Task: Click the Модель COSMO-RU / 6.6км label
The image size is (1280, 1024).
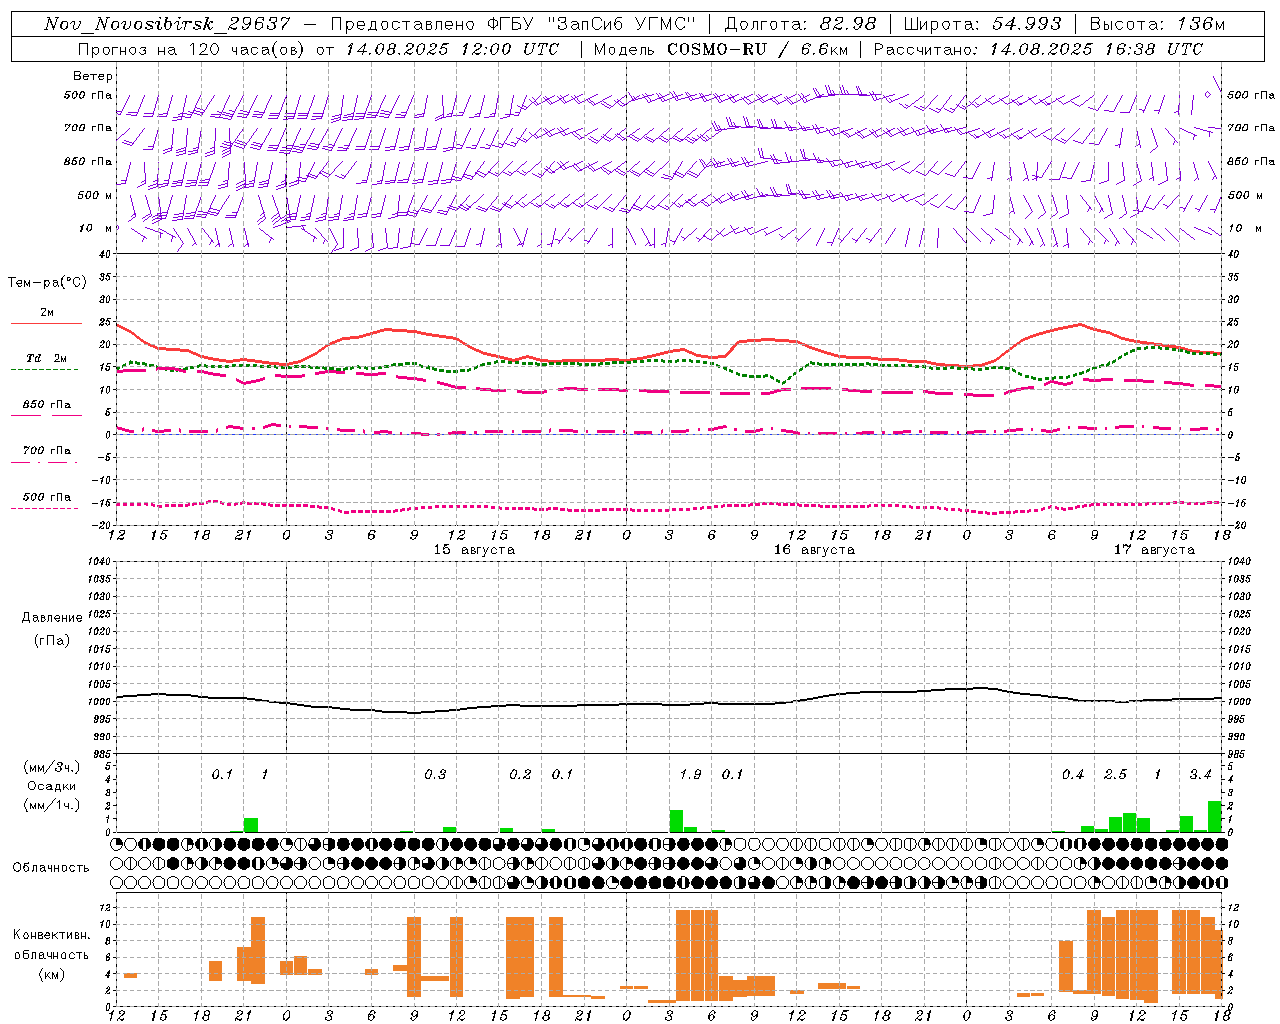Action: point(720,49)
